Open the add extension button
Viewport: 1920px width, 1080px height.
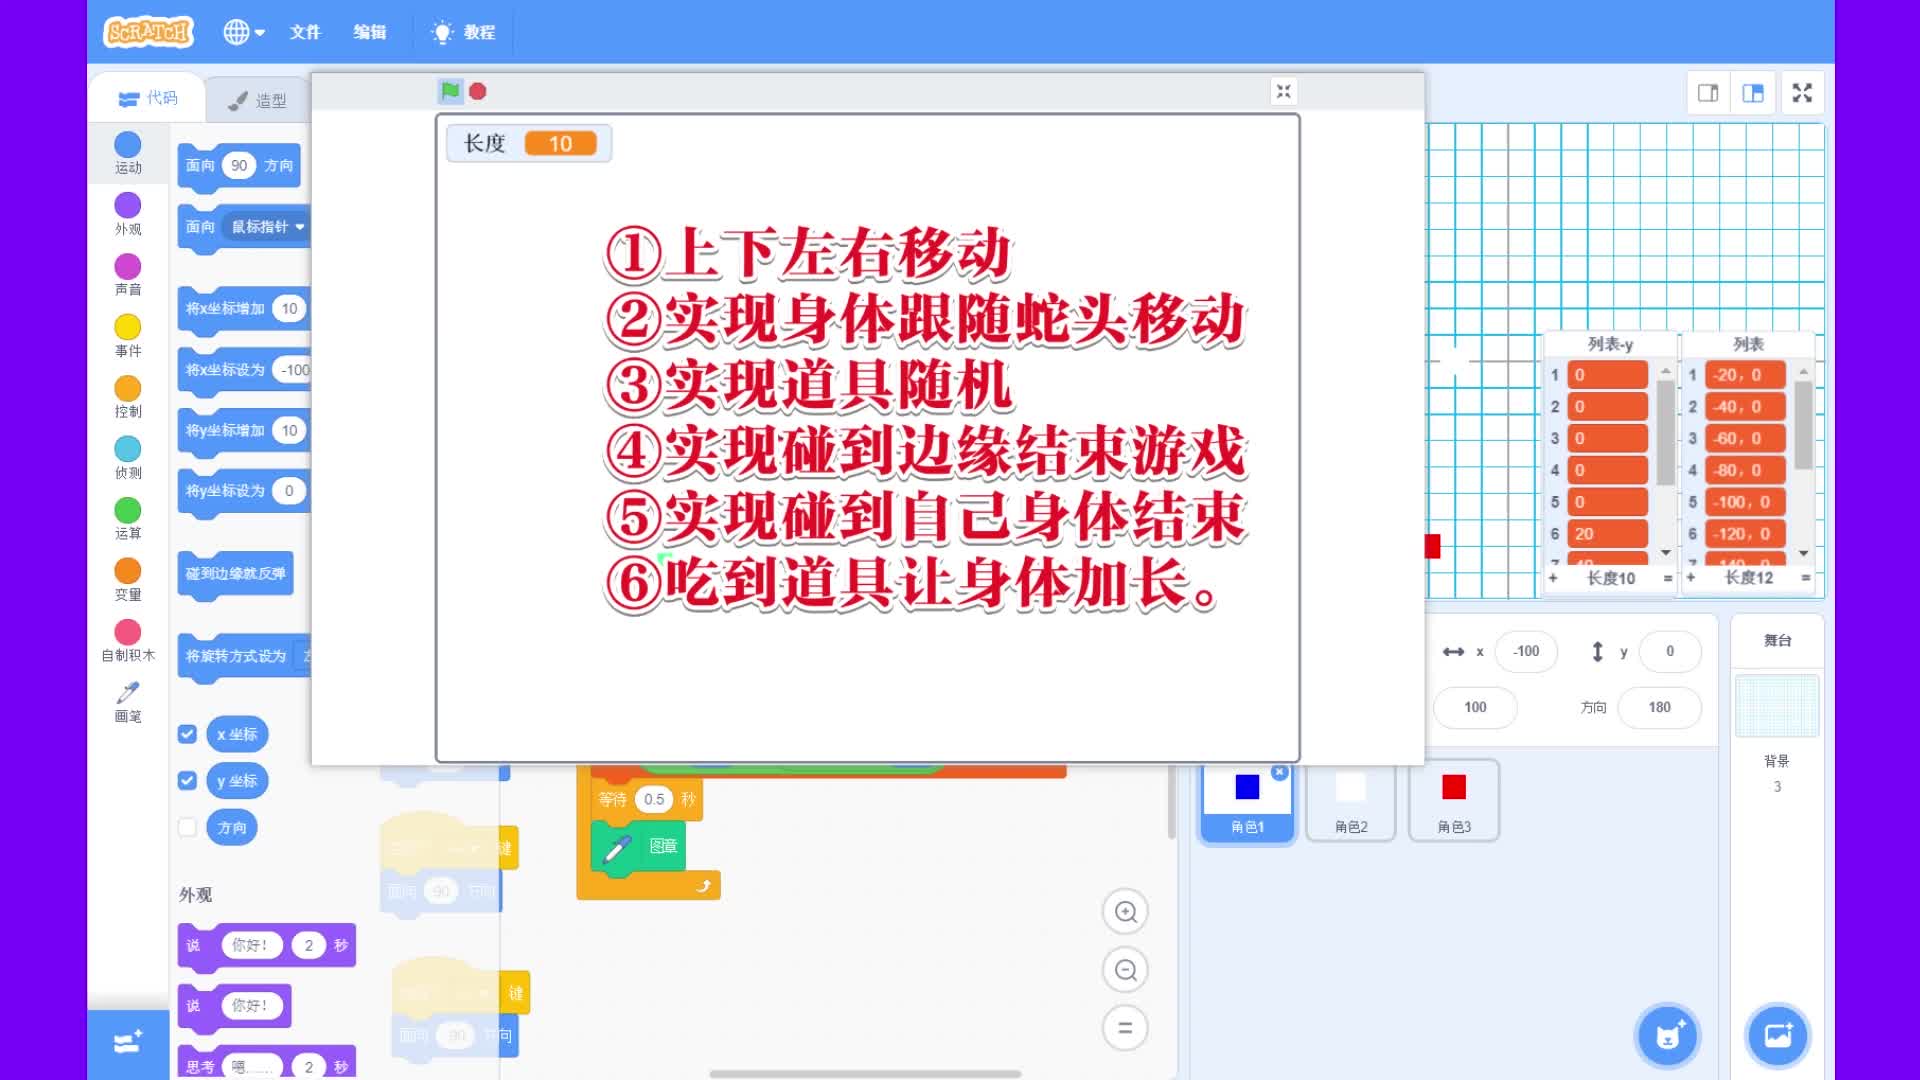128,1043
